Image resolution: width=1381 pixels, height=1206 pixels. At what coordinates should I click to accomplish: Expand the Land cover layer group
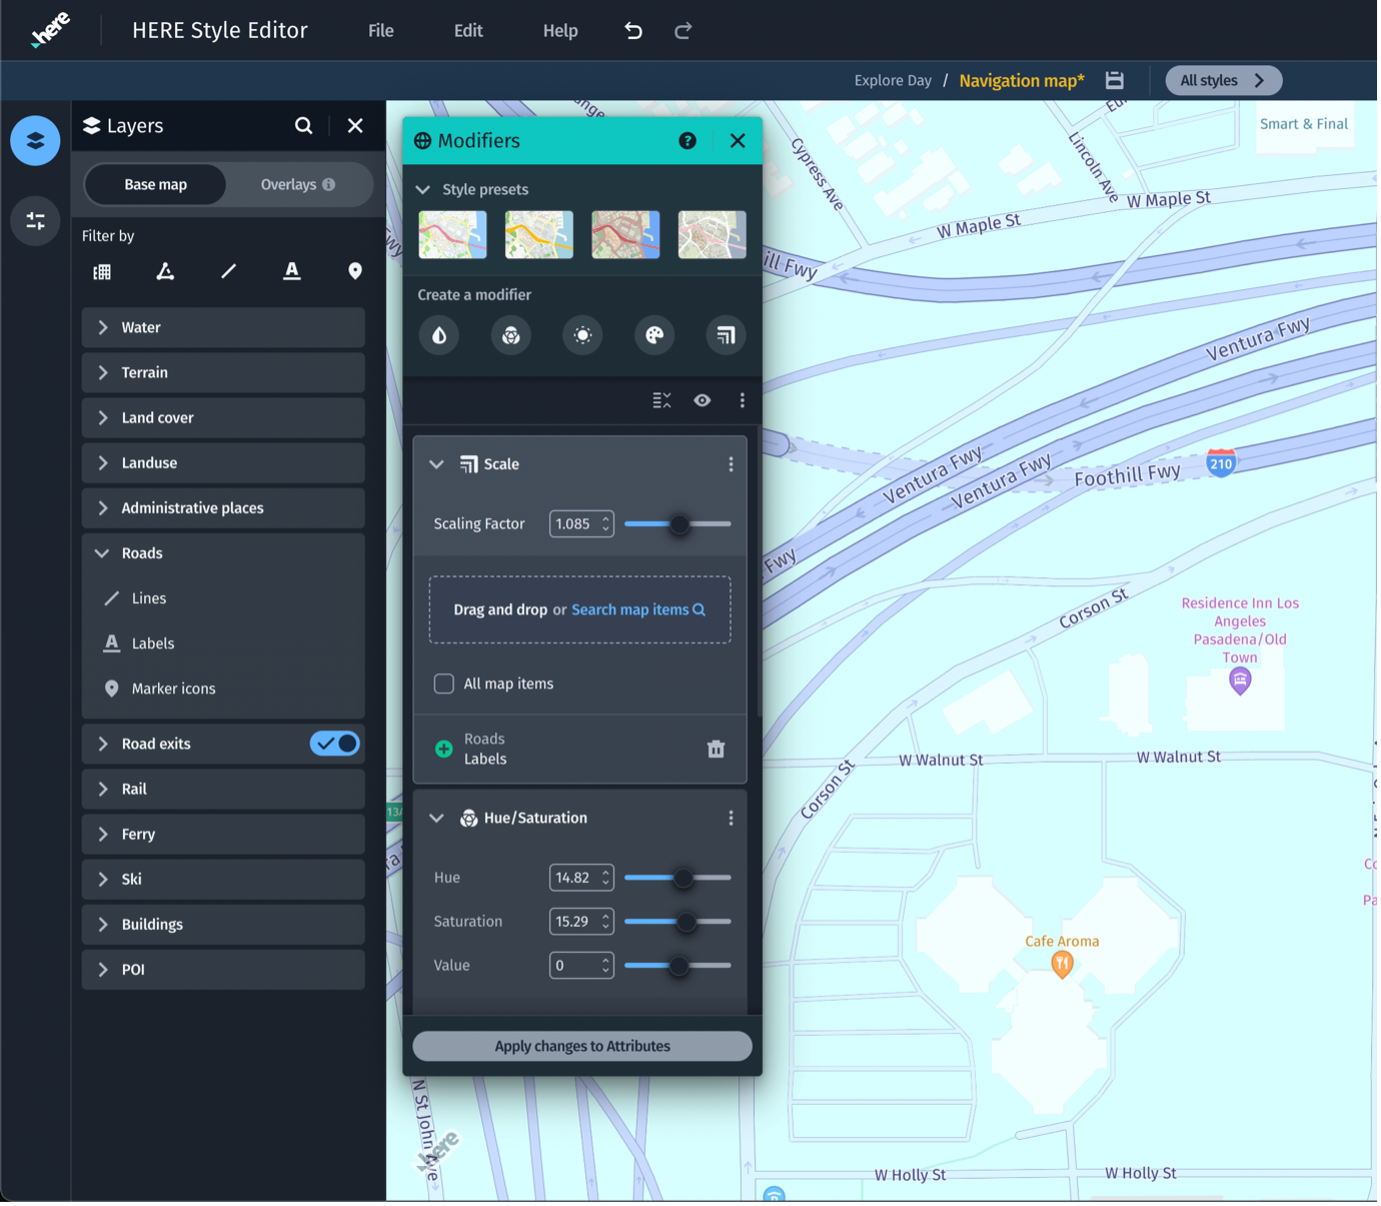(x=223, y=418)
